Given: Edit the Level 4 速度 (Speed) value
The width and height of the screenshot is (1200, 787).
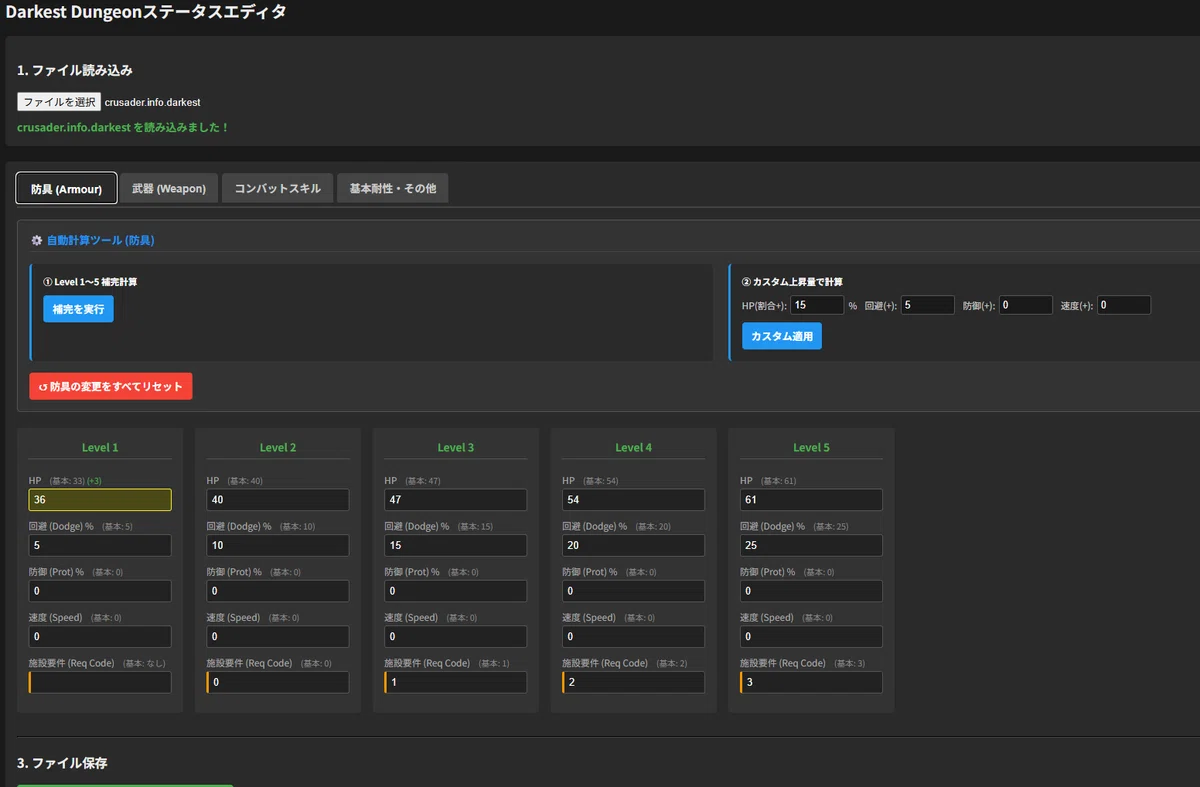Looking at the screenshot, I should pos(634,636).
